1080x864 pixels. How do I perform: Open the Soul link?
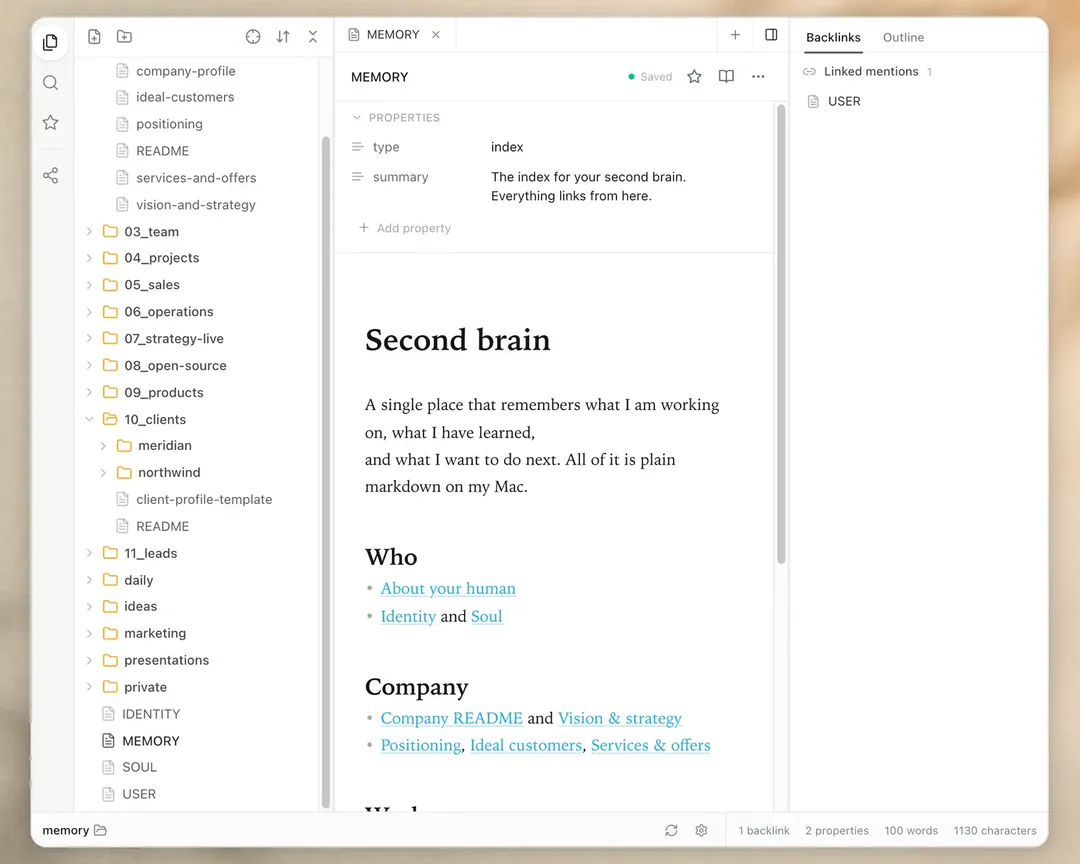coord(486,616)
